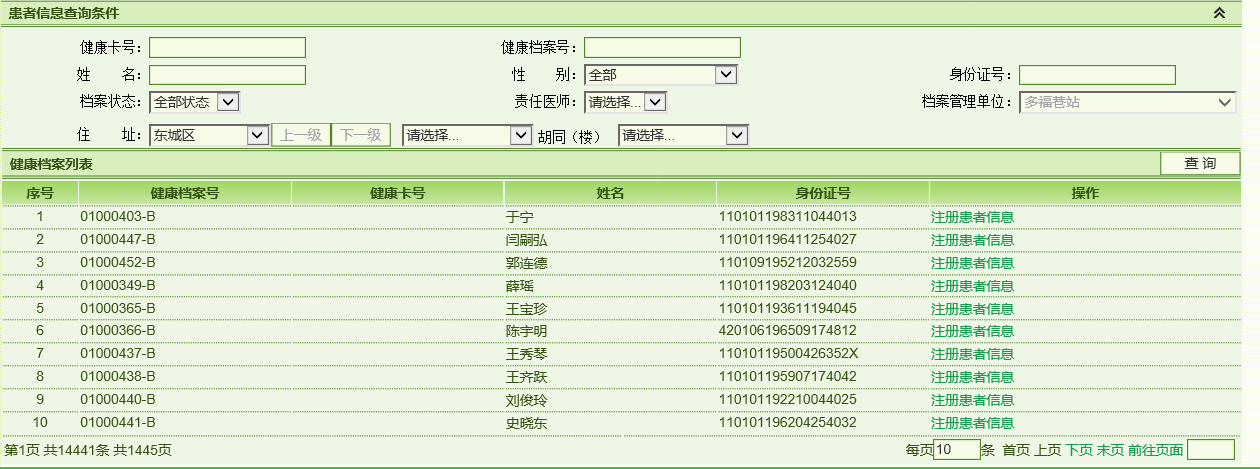Screen dimensions: 1260x469
Task: Click the per-page count field
Action: point(956,451)
